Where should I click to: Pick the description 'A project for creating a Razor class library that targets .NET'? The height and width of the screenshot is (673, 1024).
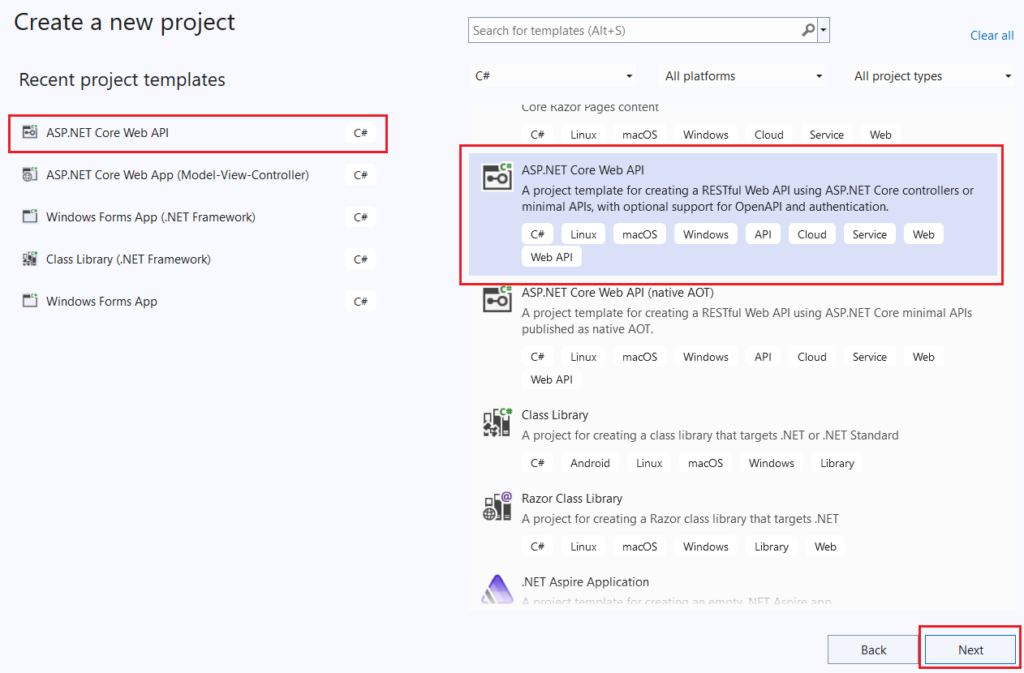pyautogui.click(x=680, y=519)
